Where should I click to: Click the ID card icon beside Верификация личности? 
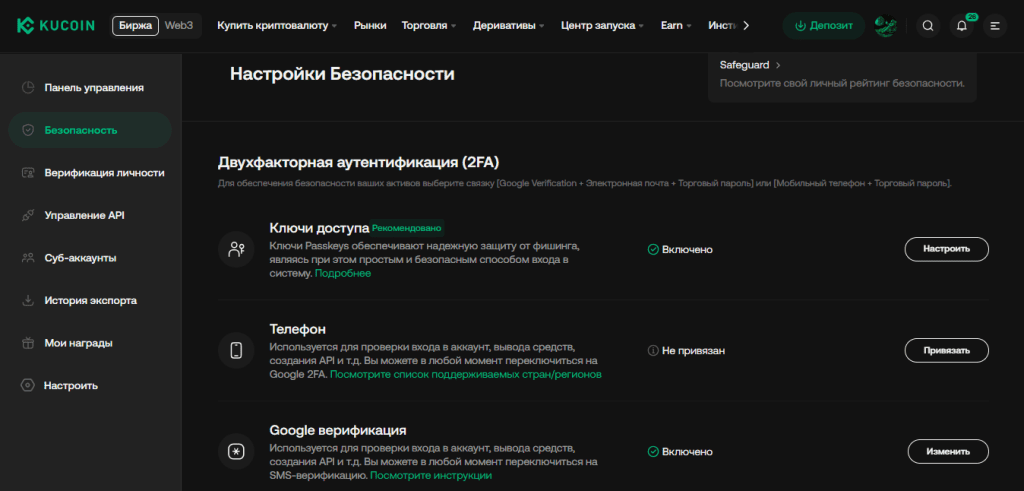pos(27,173)
